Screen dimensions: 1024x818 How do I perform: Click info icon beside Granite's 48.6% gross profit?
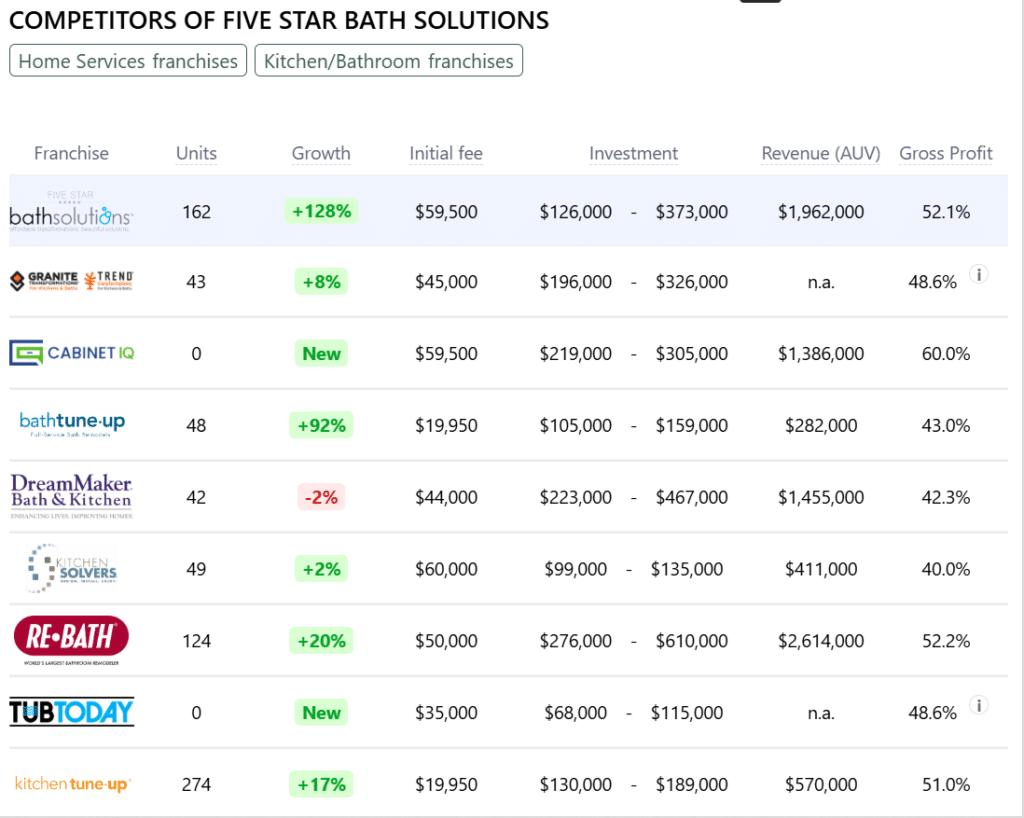click(978, 274)
